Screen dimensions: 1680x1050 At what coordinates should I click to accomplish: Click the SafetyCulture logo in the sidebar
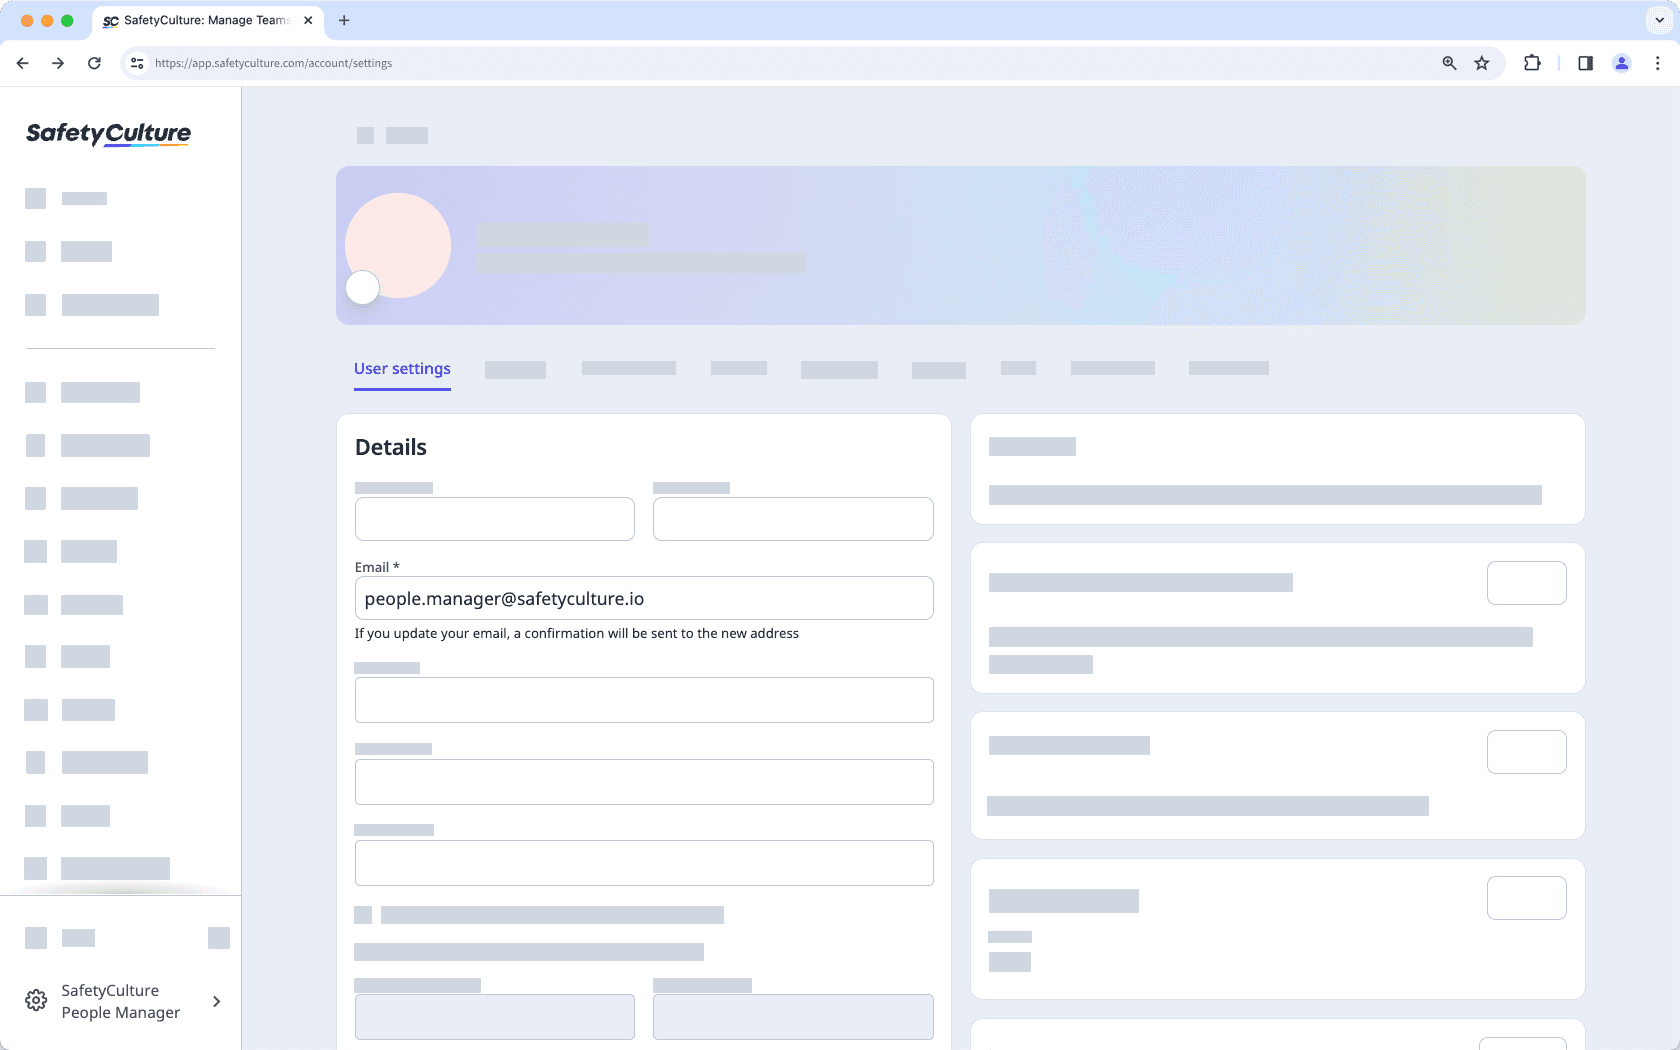coord(107,133)
